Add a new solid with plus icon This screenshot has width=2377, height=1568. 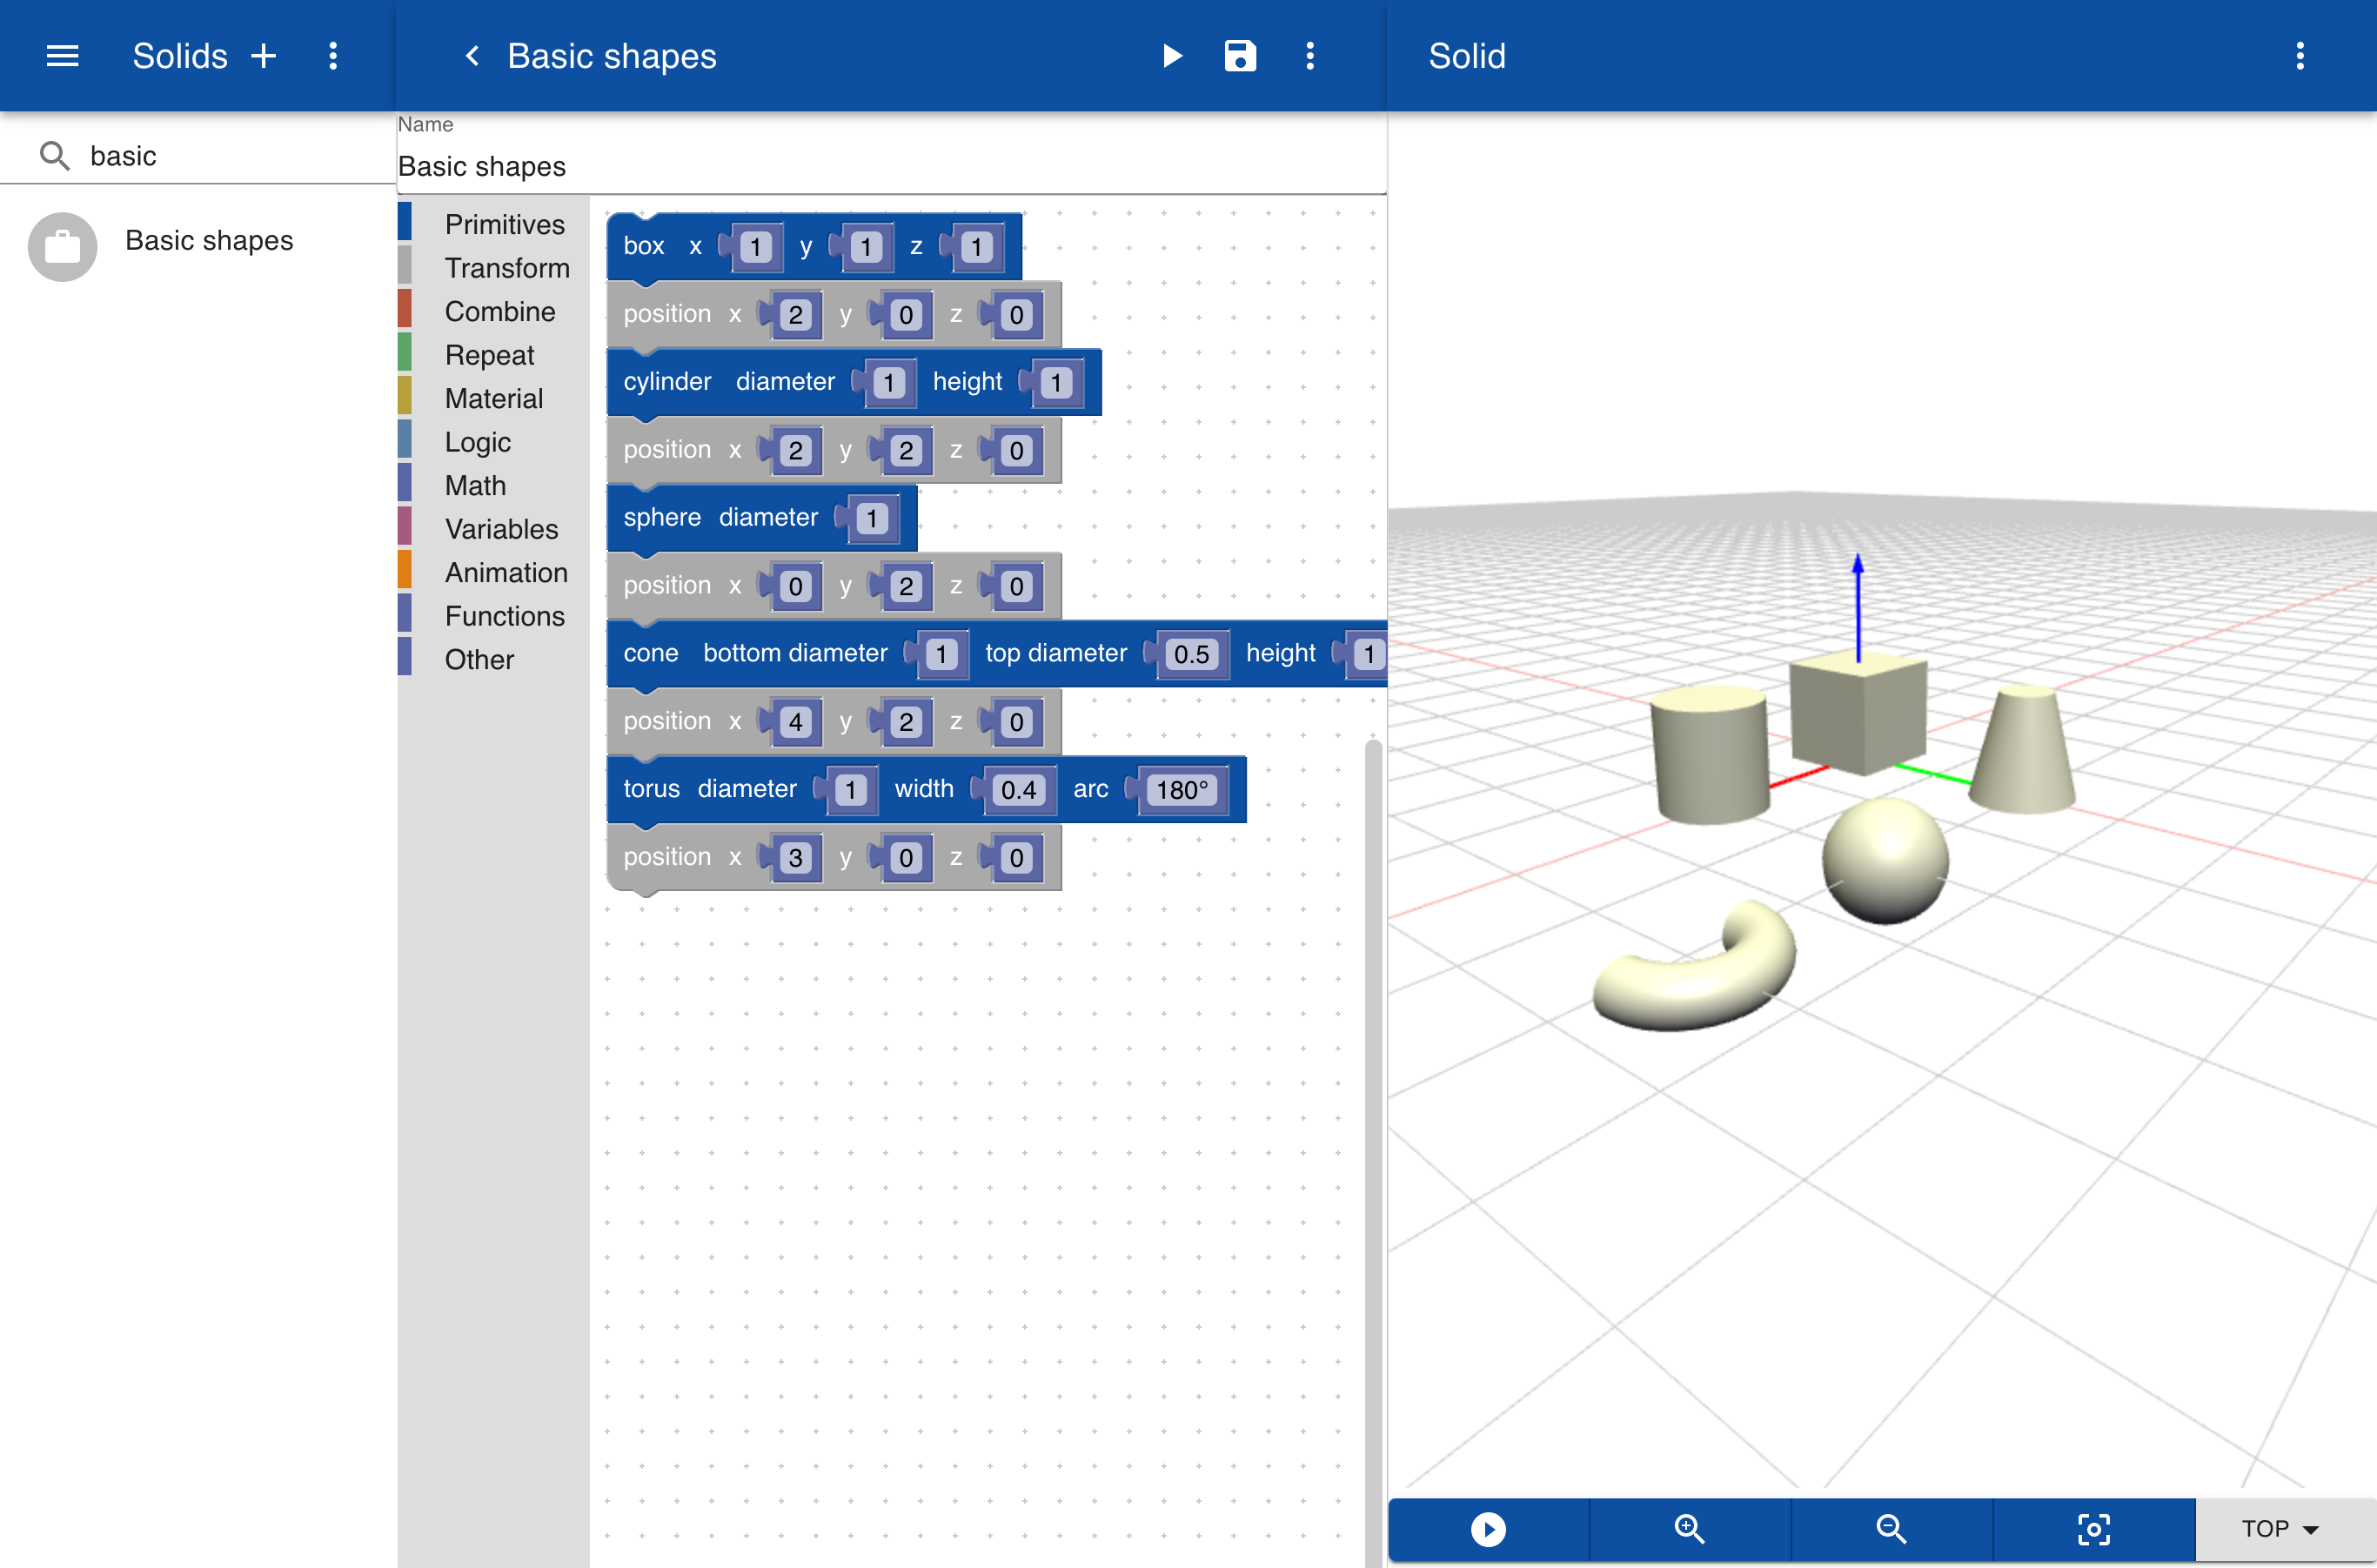(264, 56)
